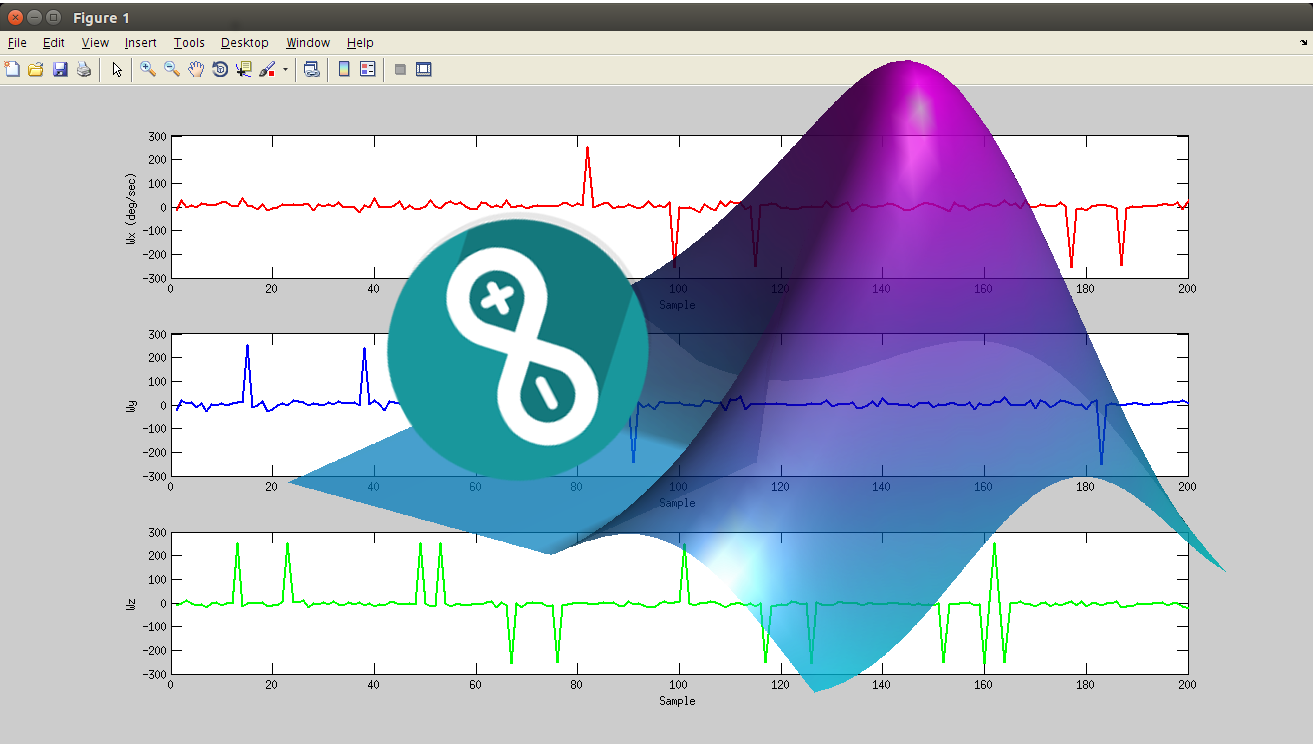Click the "Figure 1" window title
Screen dimensions: 1313x744
click(101, 17)
